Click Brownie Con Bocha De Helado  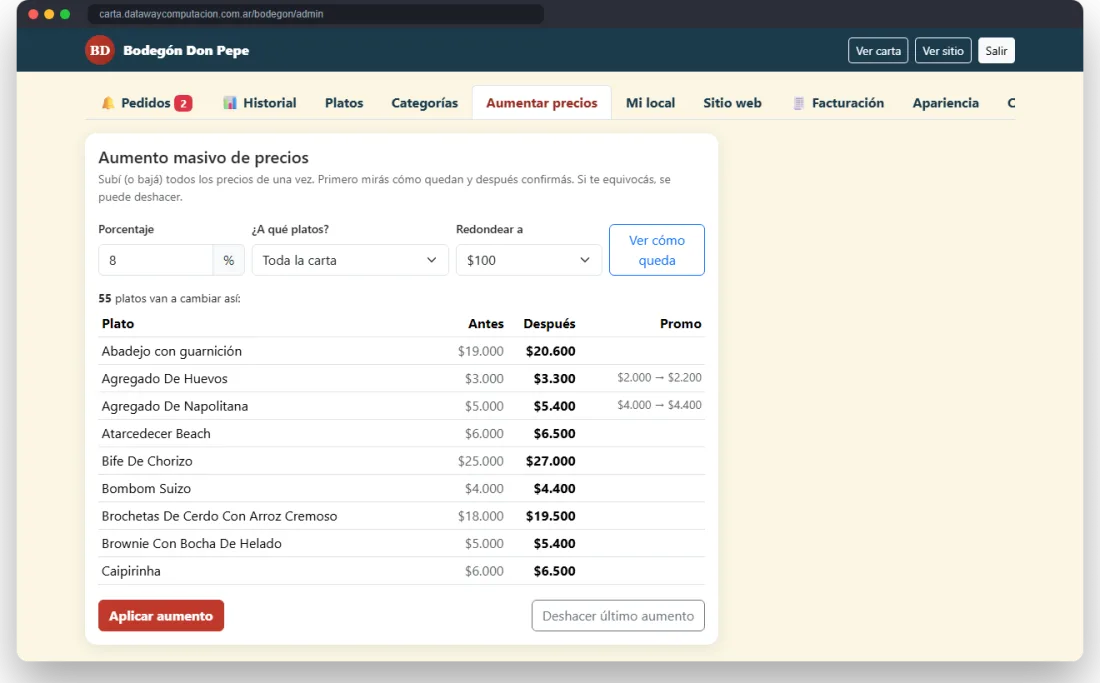tap(192, 543)
